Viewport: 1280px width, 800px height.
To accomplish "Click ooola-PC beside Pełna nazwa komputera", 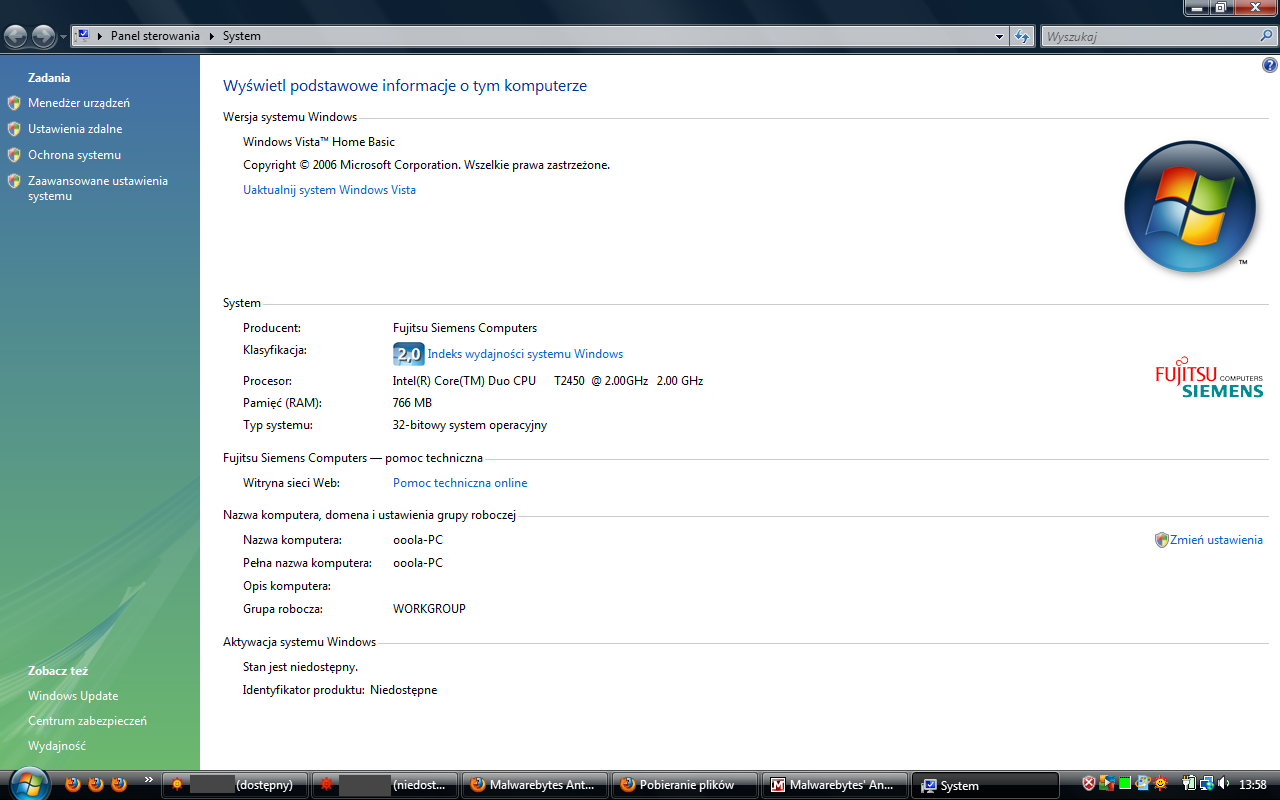I will pyautogui.click(x=418, y=563).
